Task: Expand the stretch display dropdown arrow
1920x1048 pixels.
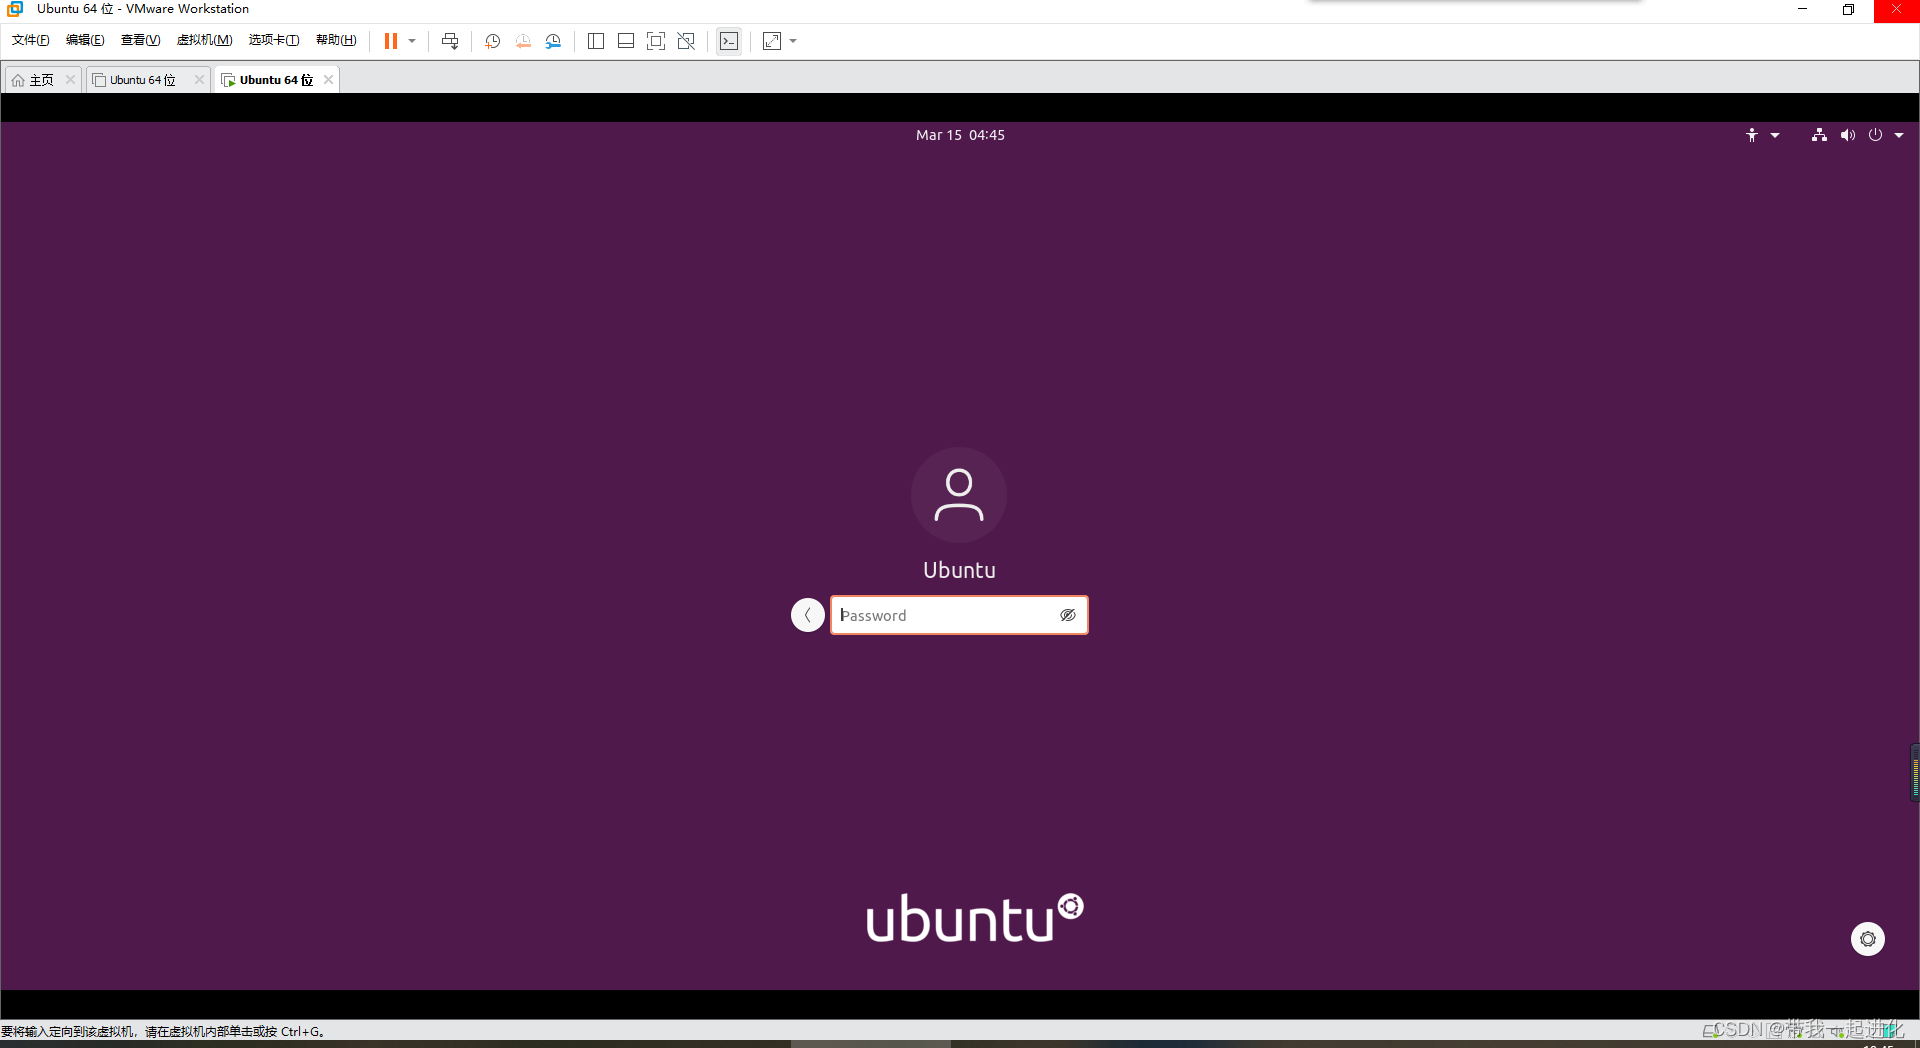Action: click(793, 41)
